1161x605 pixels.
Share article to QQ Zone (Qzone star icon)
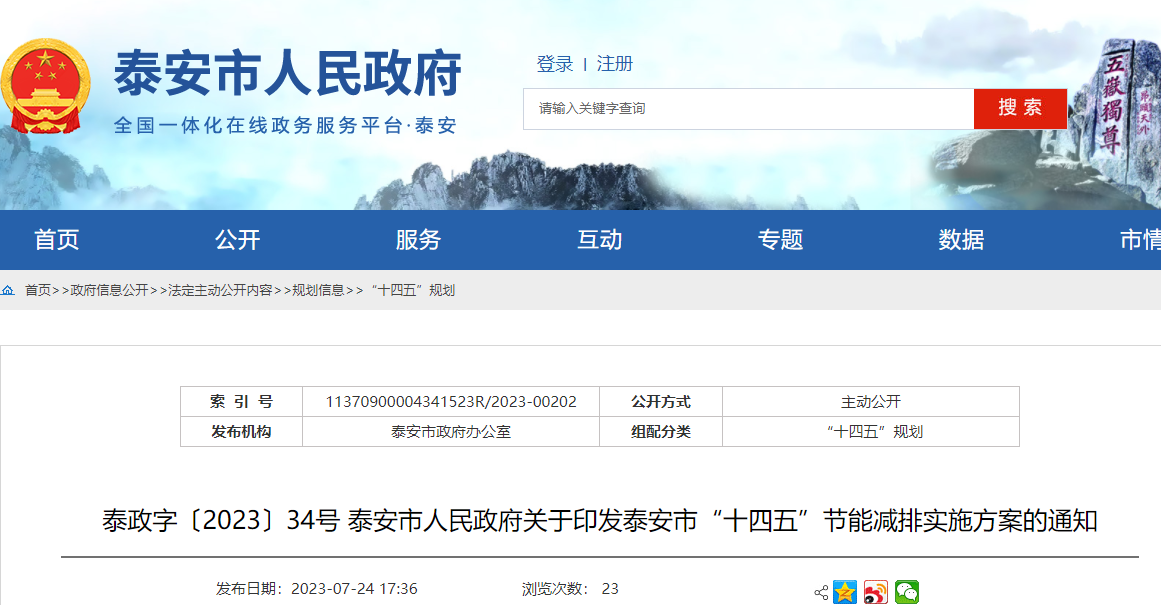[x=845, y=592]
